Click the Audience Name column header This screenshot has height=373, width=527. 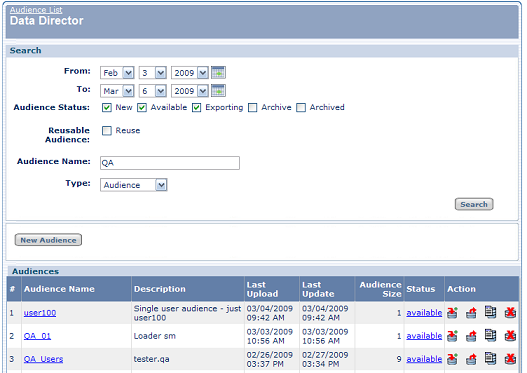coord(76,289)
